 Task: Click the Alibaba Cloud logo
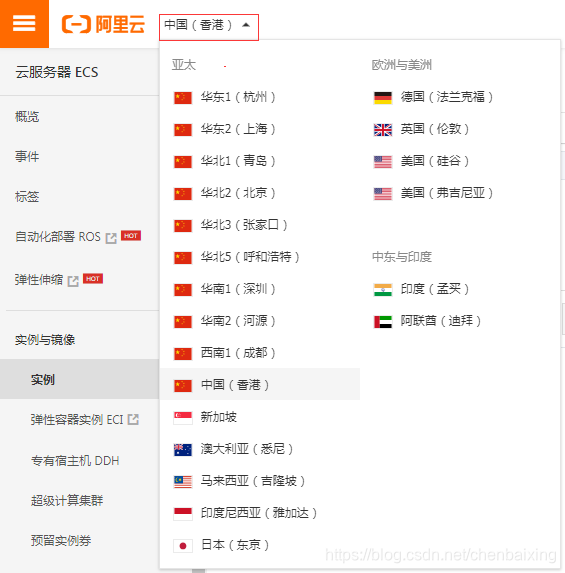pyautogui.click(x=103, y=24)
